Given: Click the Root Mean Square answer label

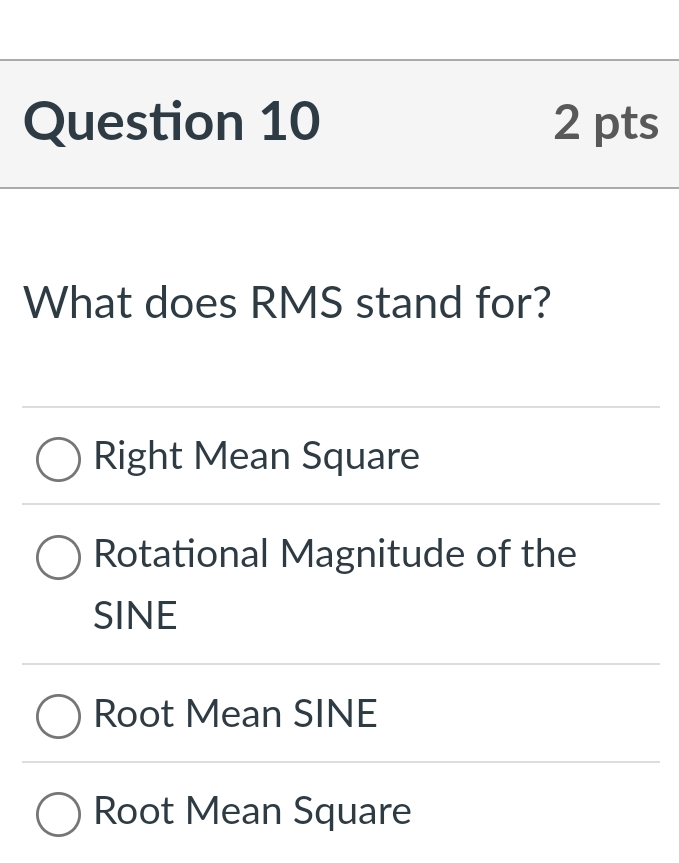Looking at the screenshot, I should pyautogui.click(x=251, y=812).
